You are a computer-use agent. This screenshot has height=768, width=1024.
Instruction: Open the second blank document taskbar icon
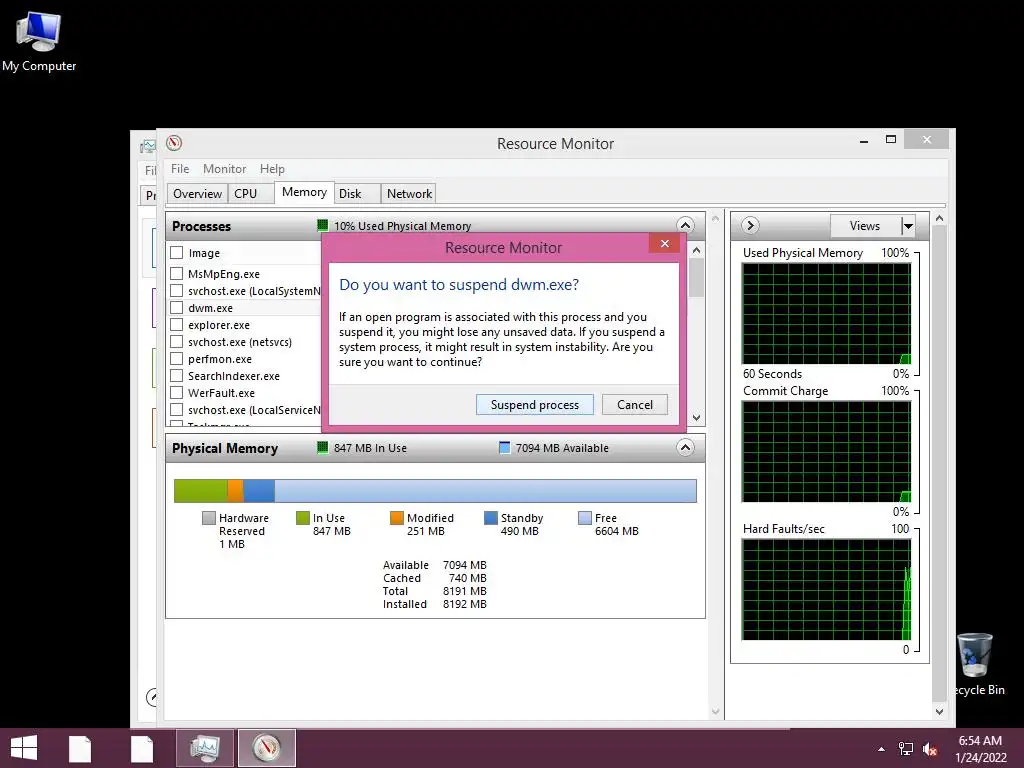(x=142, y=748)
